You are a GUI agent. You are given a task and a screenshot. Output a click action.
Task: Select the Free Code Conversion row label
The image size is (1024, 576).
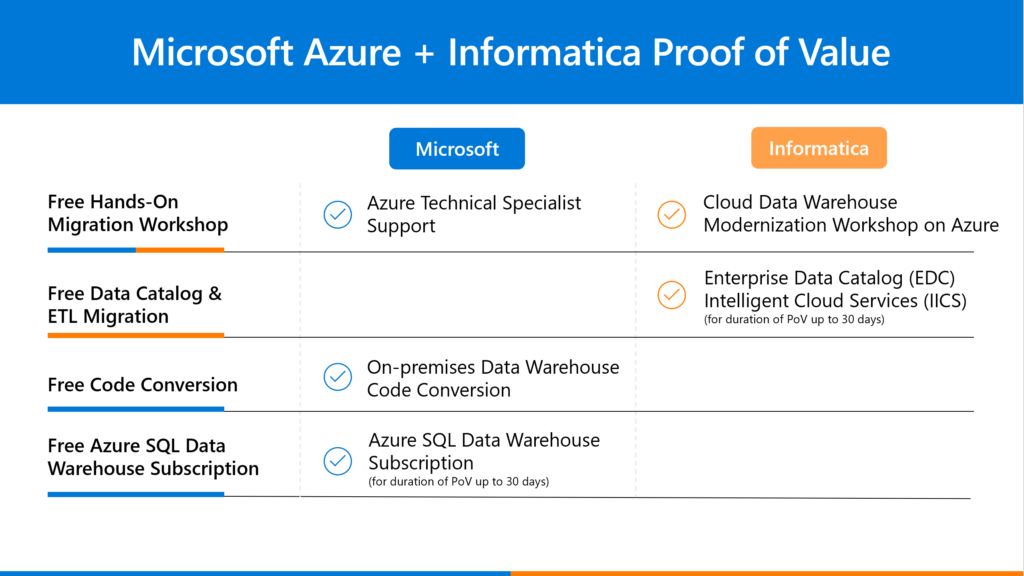point(143,385)
